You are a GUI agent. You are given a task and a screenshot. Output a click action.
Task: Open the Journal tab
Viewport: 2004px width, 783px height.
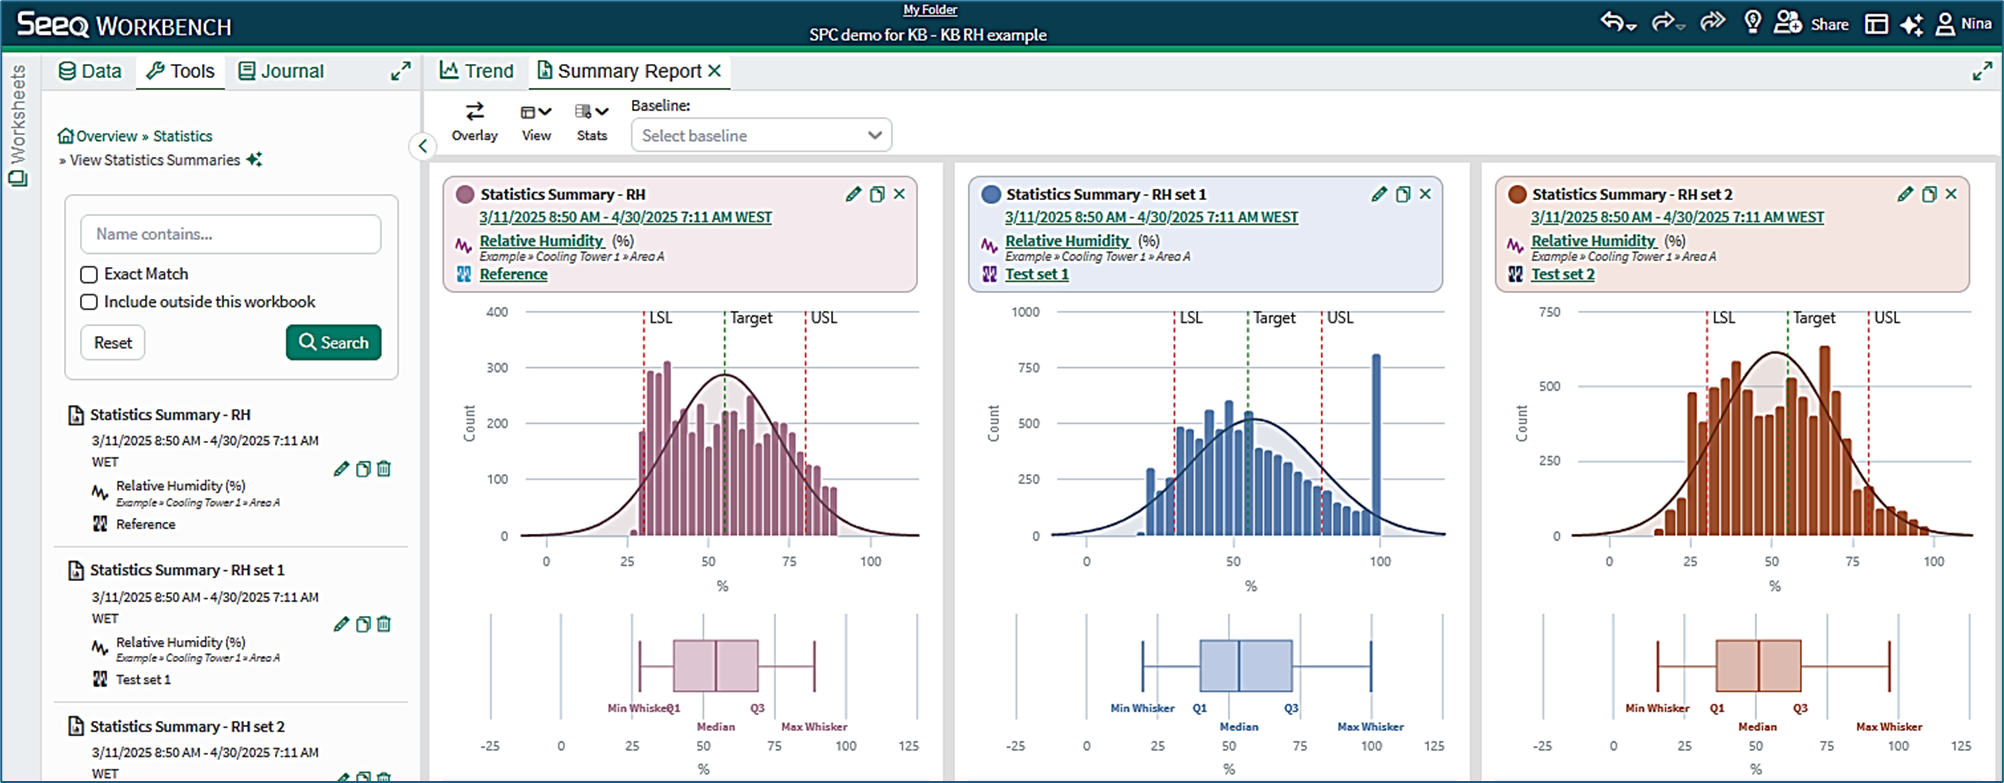click(281, 71)
